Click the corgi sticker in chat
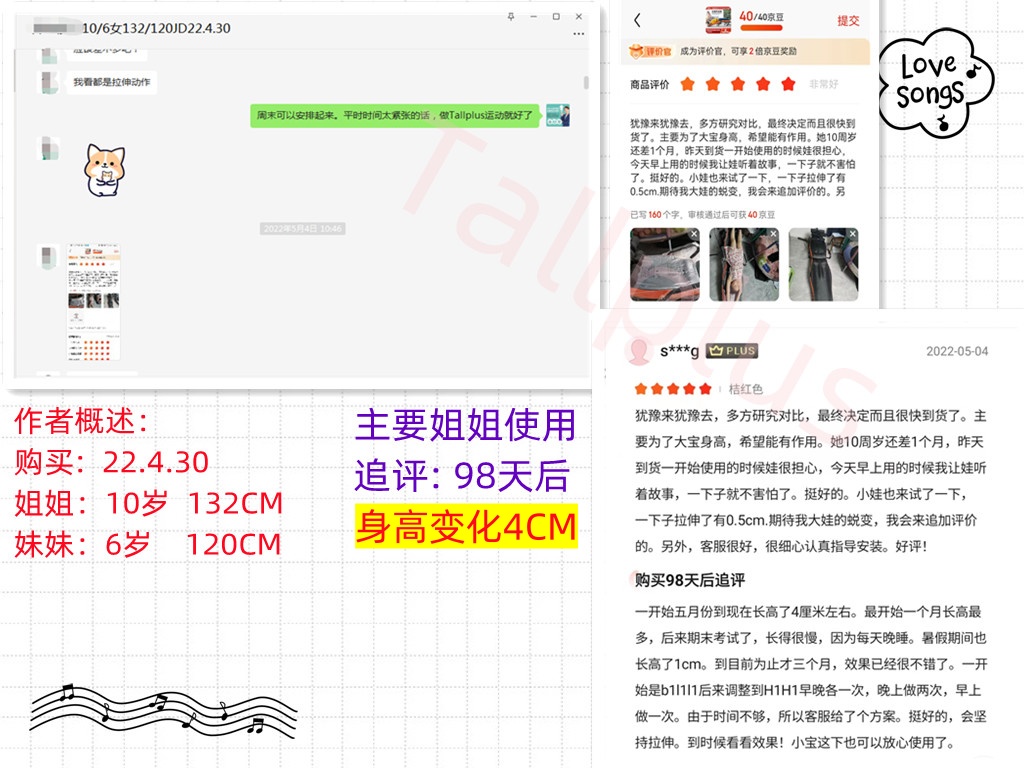This screenshot has width=1024, height=768. pos(103,168)
